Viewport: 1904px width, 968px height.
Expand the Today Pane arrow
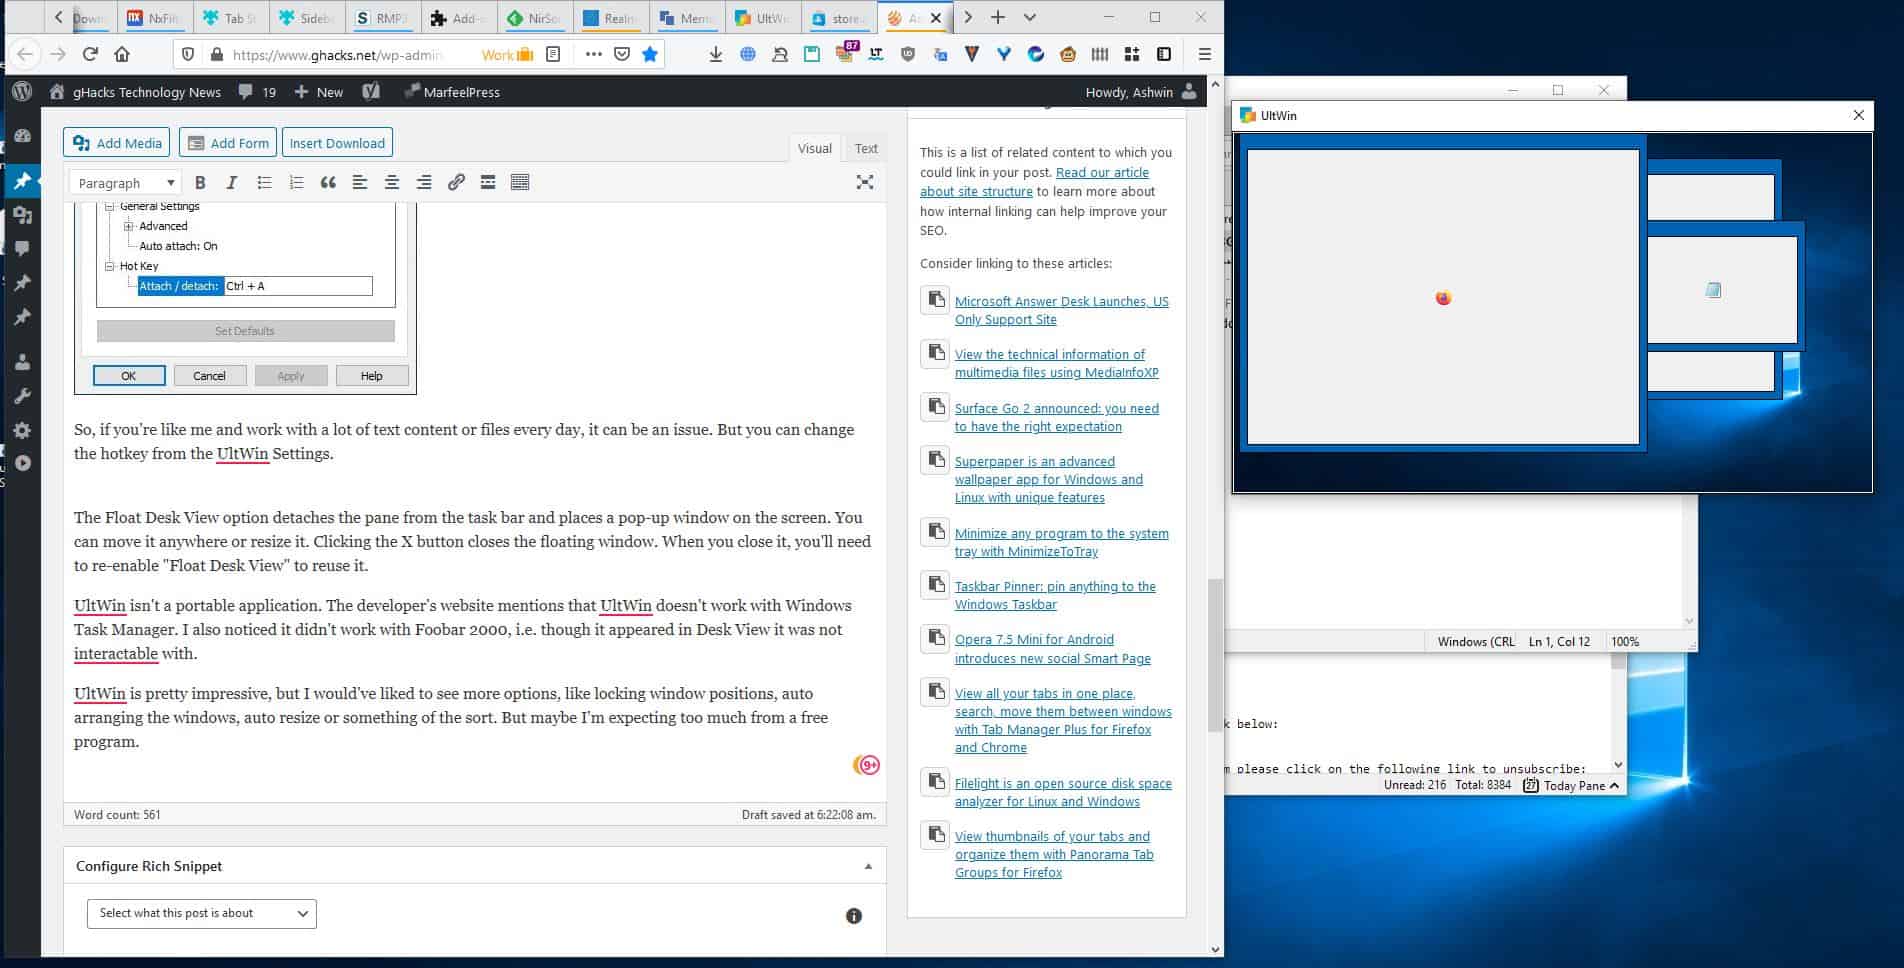1614,786
